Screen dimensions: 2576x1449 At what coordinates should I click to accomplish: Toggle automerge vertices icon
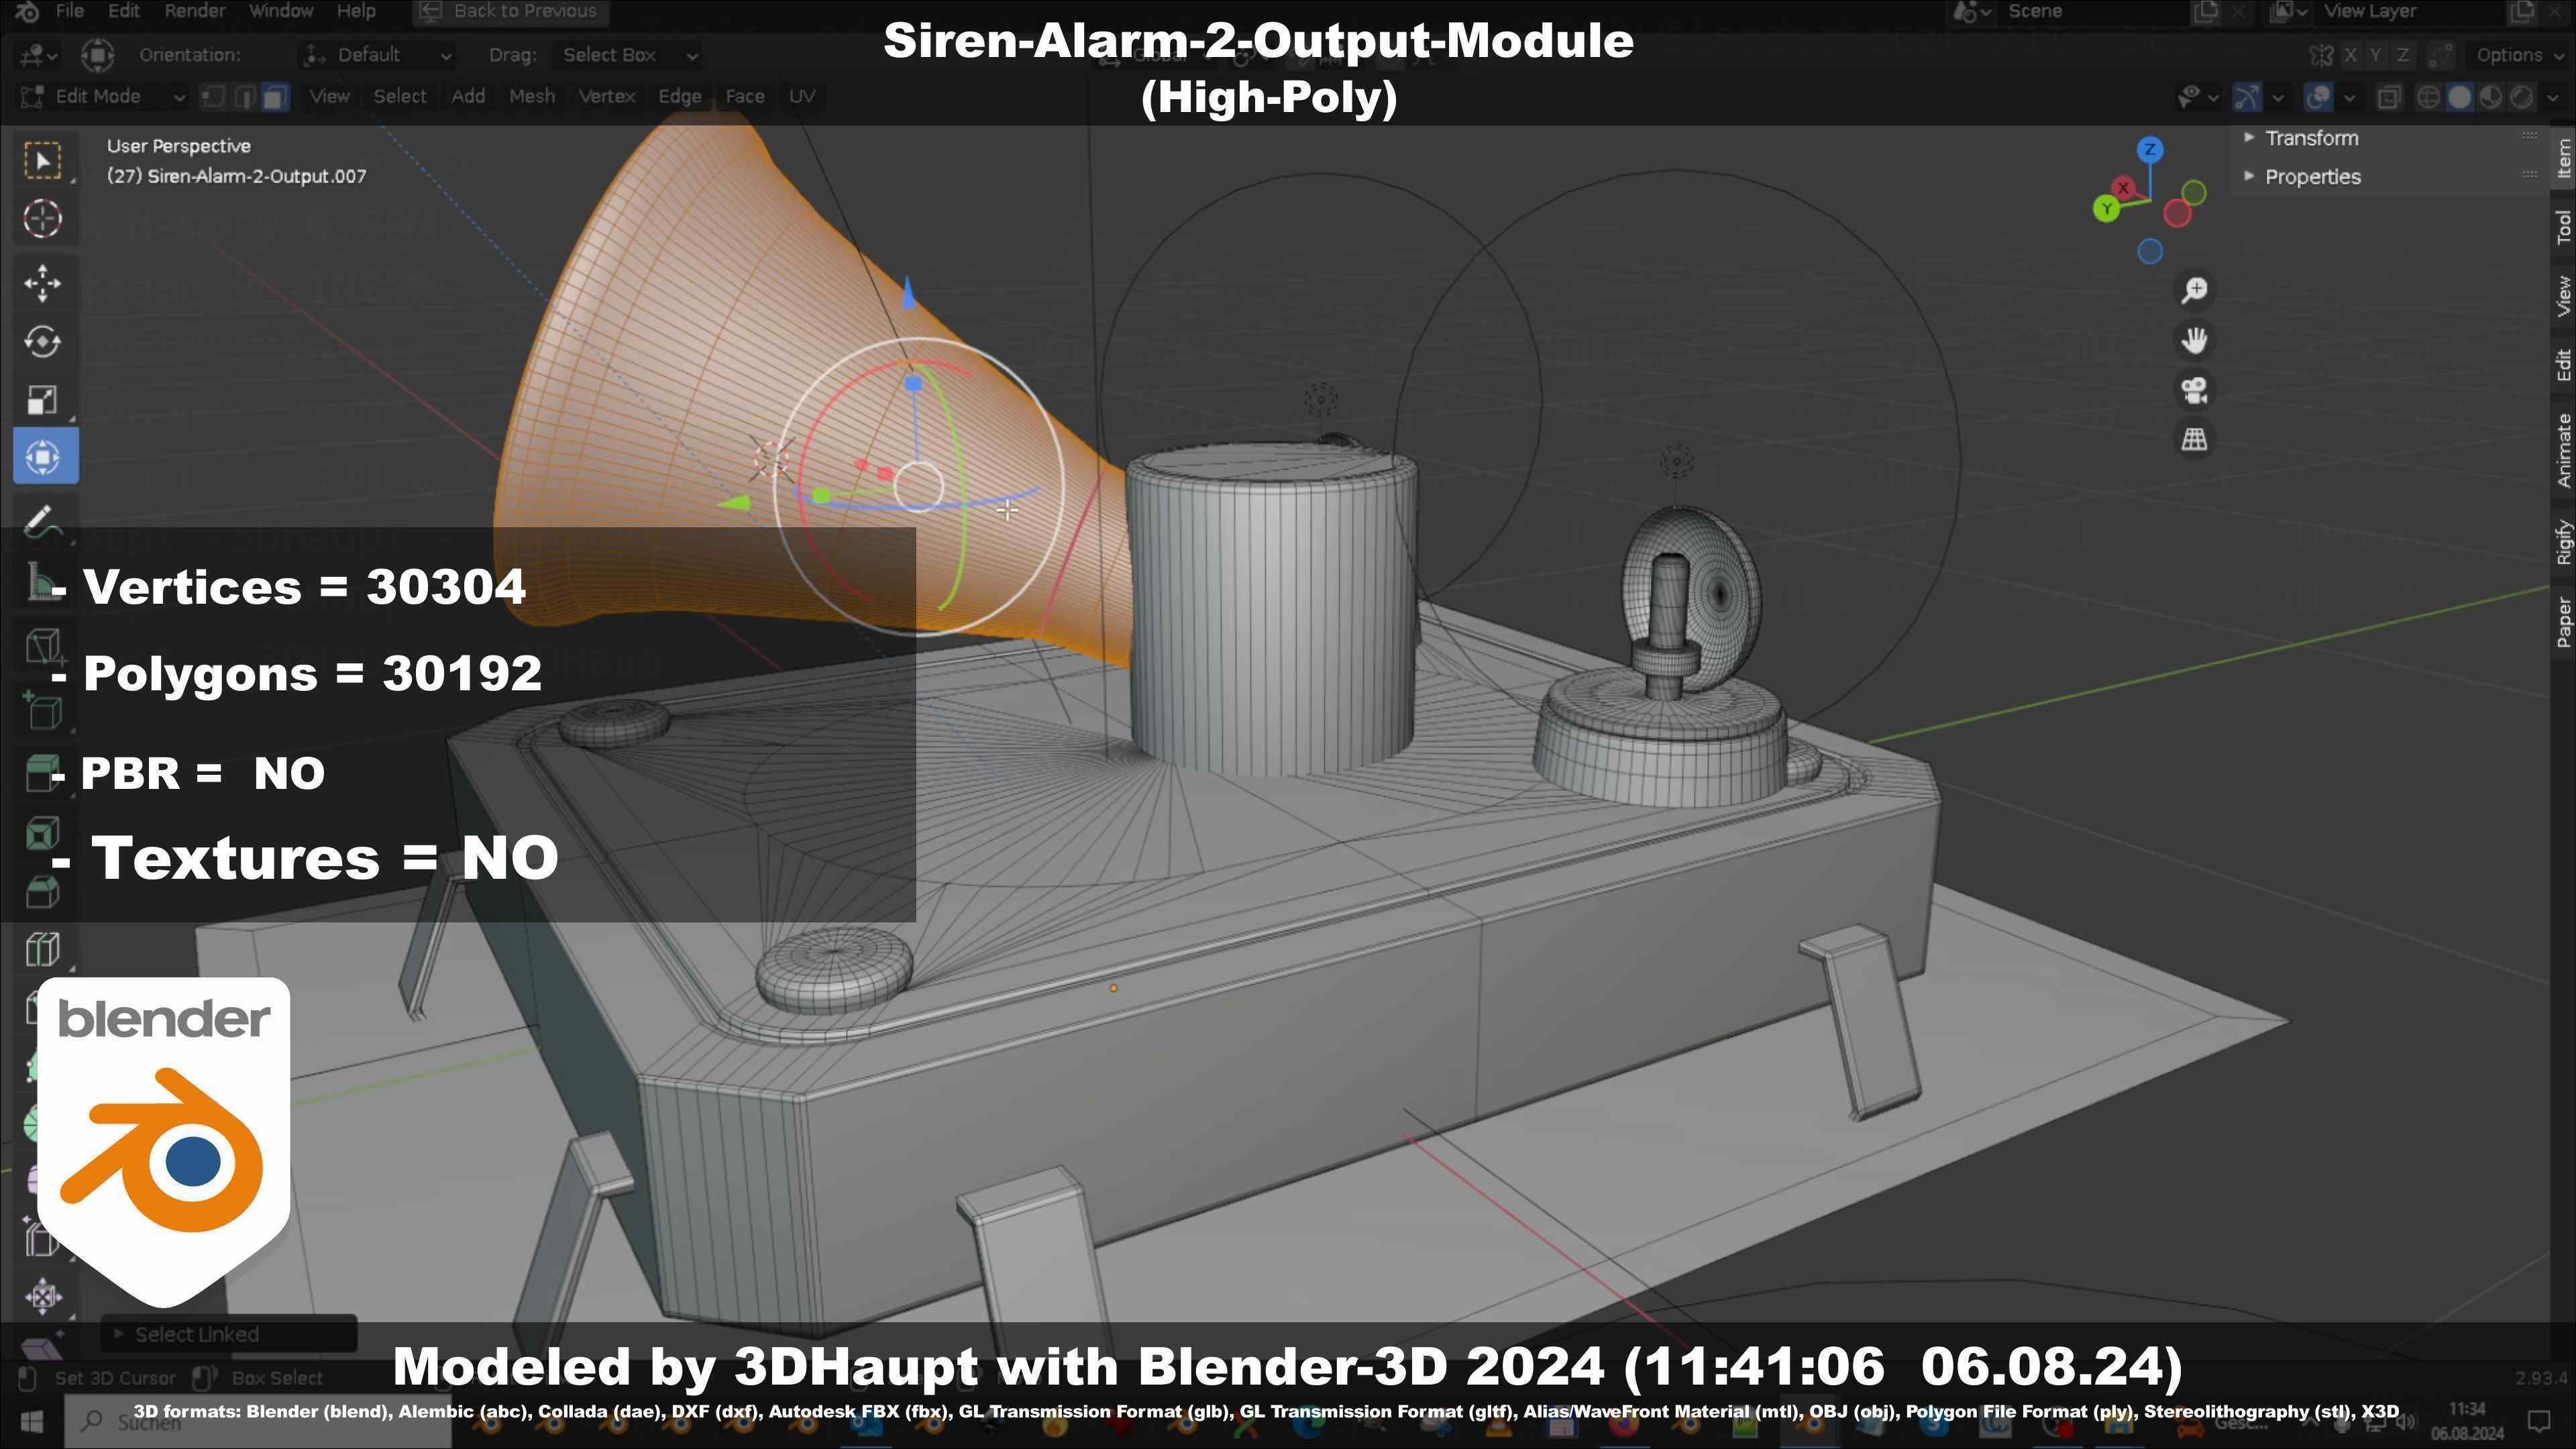pyautogui.click(x=2441, y=55)
